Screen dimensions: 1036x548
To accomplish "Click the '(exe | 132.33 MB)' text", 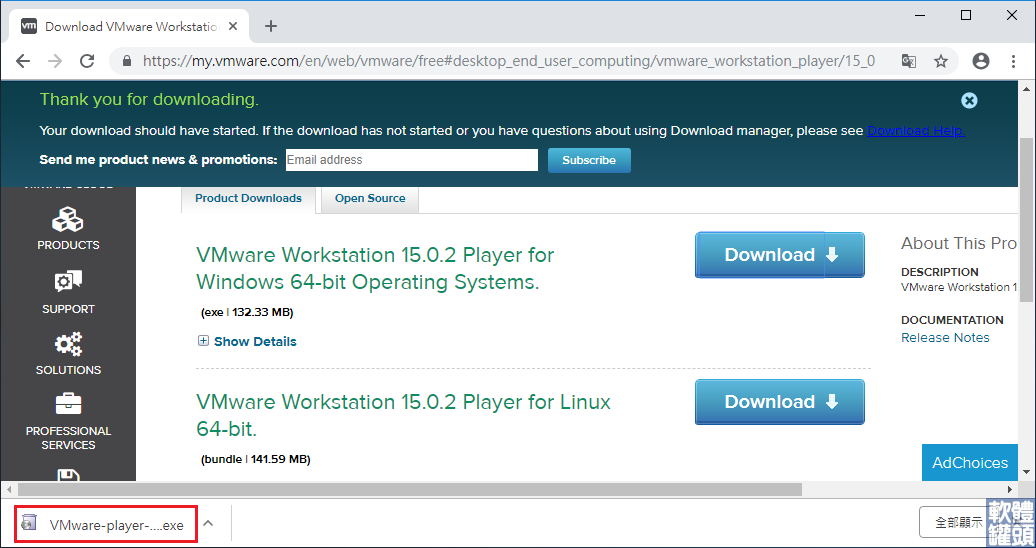I will tap(247, 312).
